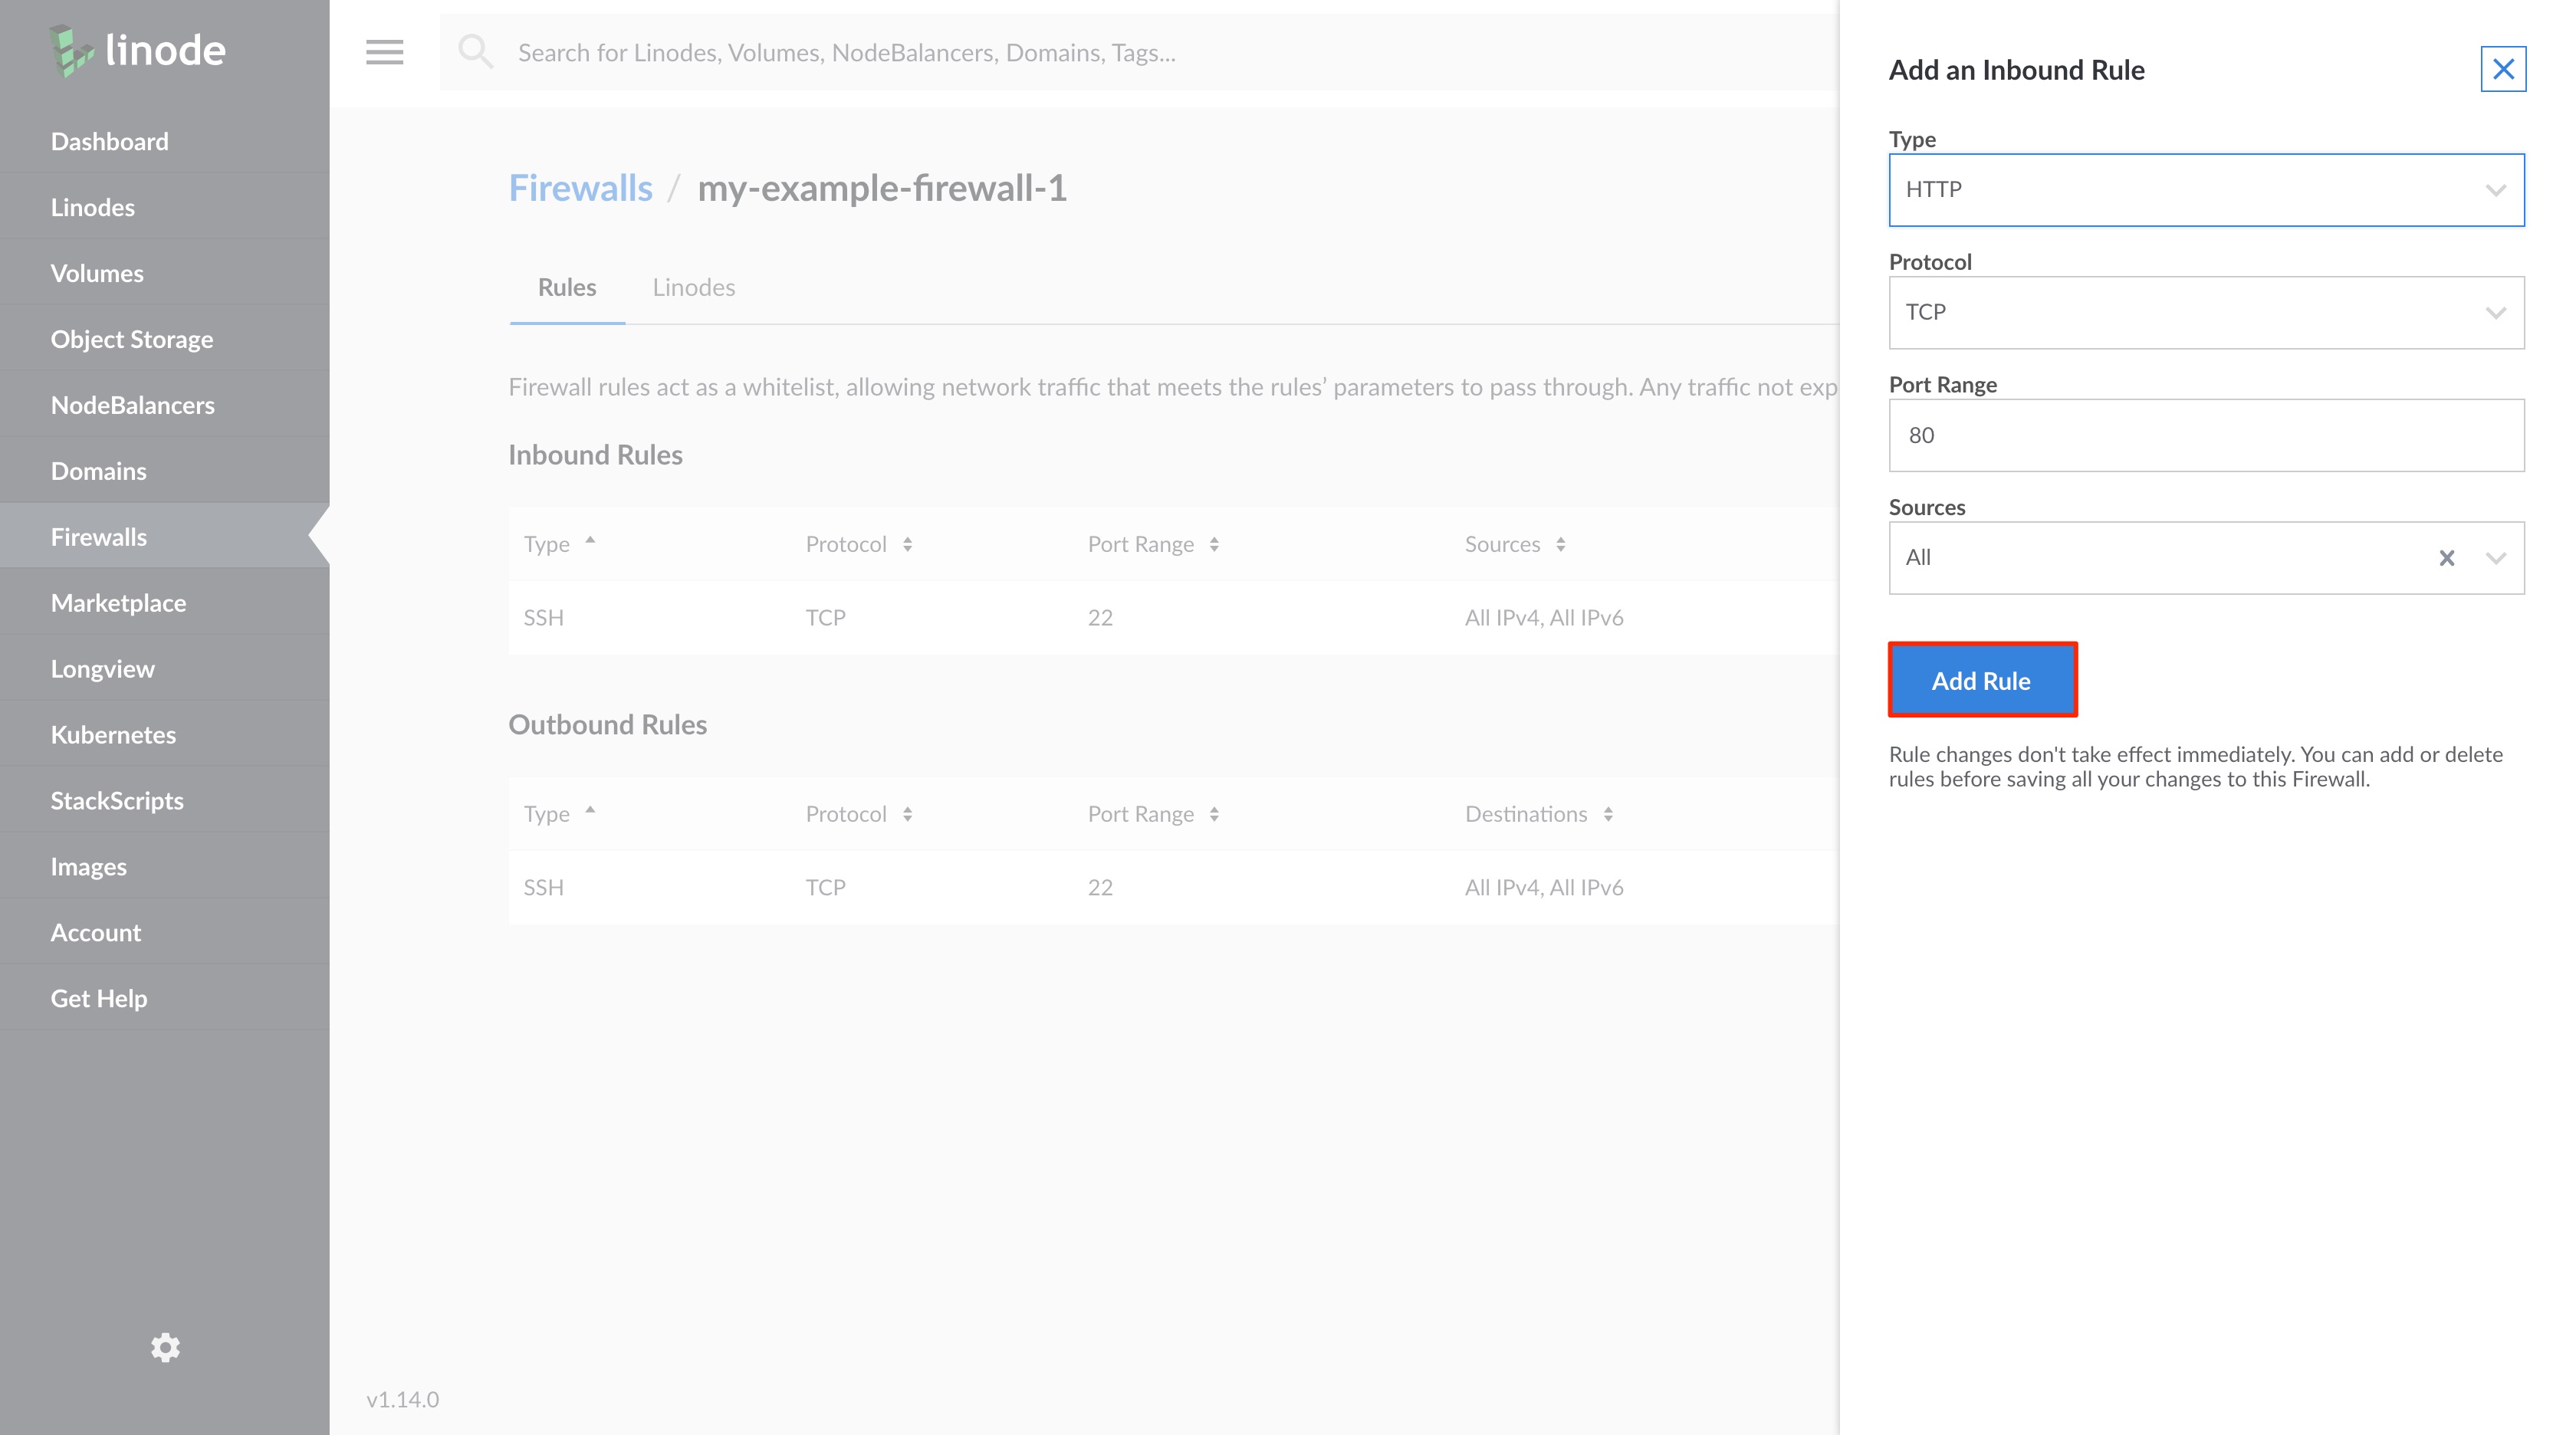Select the Rules tab
2576x1435 pixels.
tap(566, 288)
